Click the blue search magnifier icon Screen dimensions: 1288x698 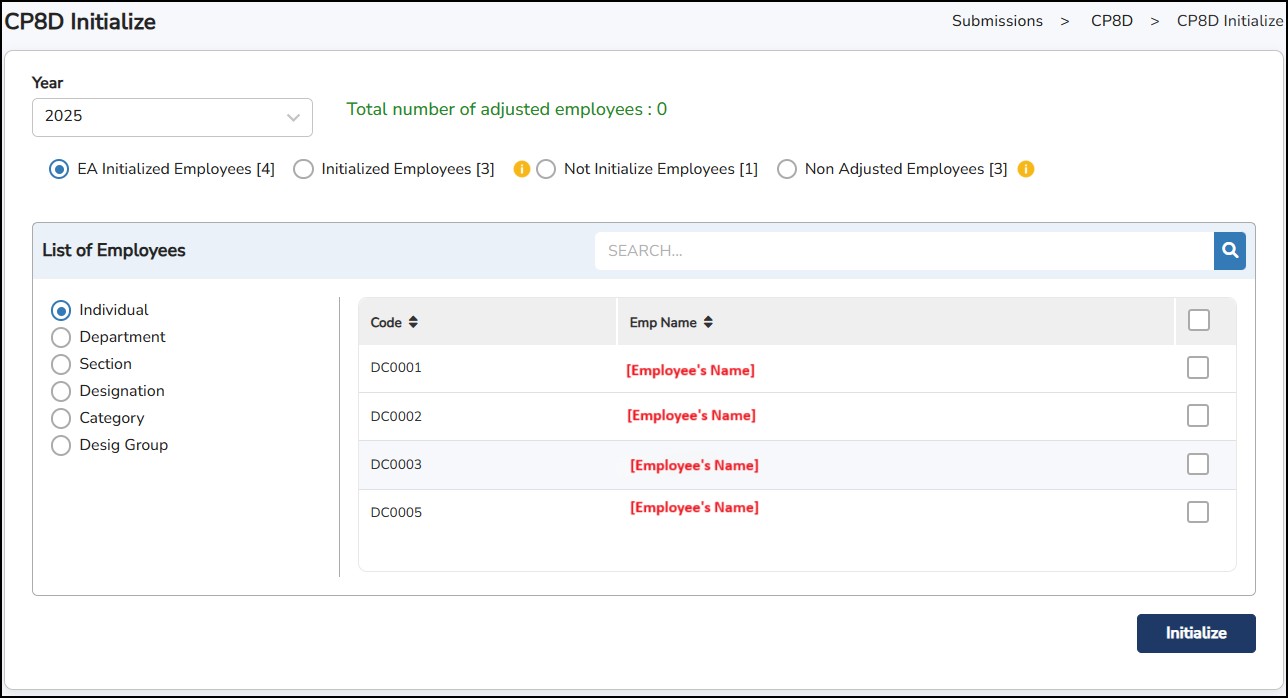[1229, 251]
